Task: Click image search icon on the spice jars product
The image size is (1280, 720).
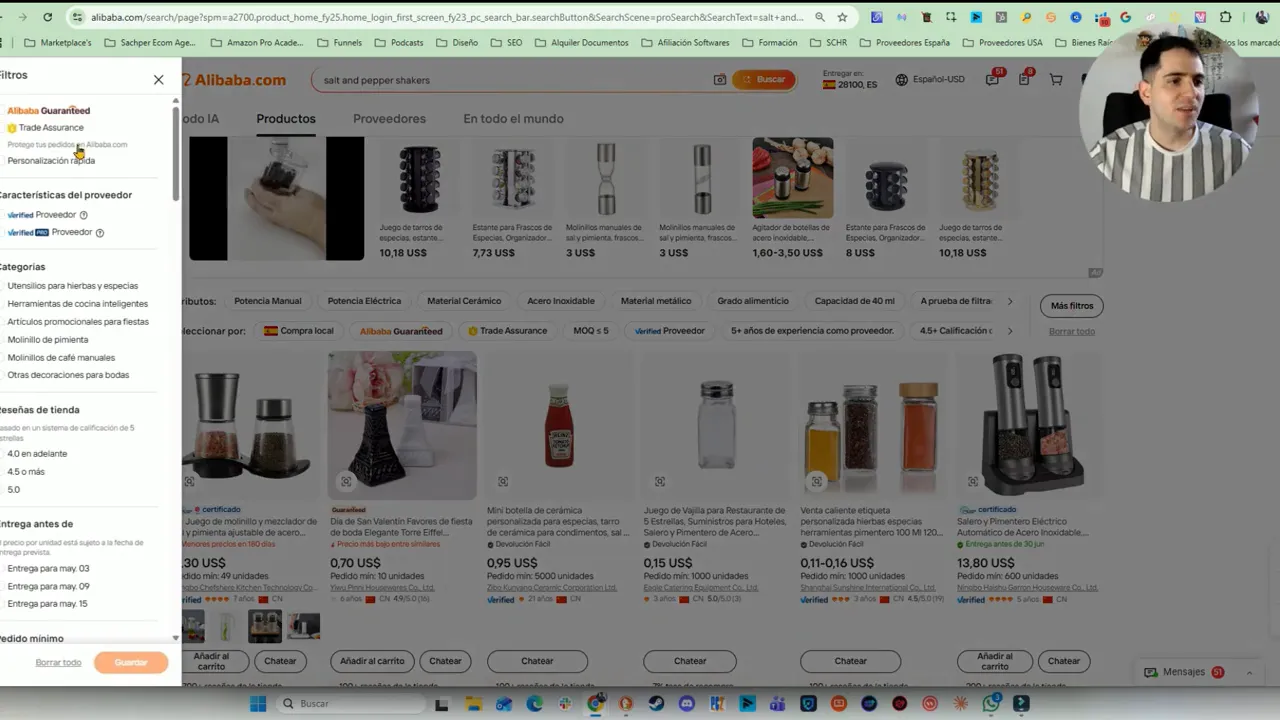Action: coord(816,482)
